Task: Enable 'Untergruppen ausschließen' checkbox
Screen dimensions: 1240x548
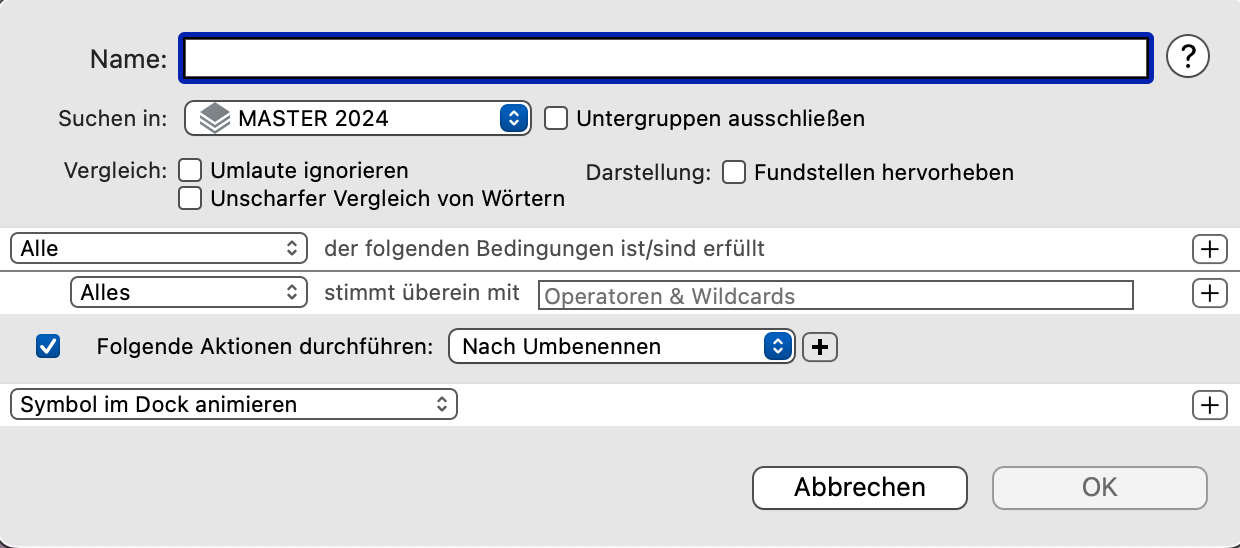Action: tap(556, 119)
